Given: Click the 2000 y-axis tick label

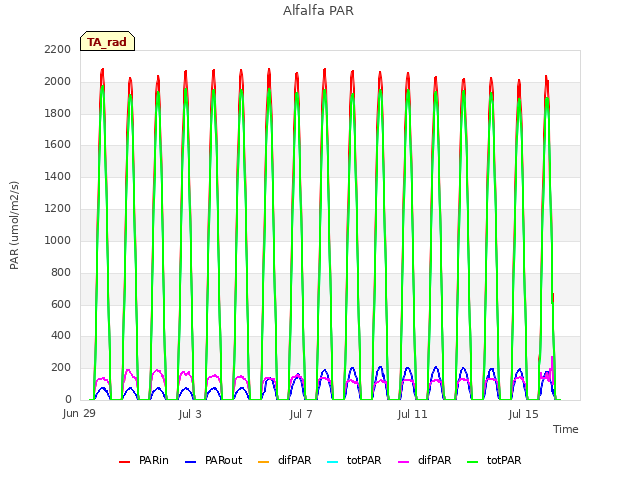Looking at the screenshot, I should tap(58, 81).
